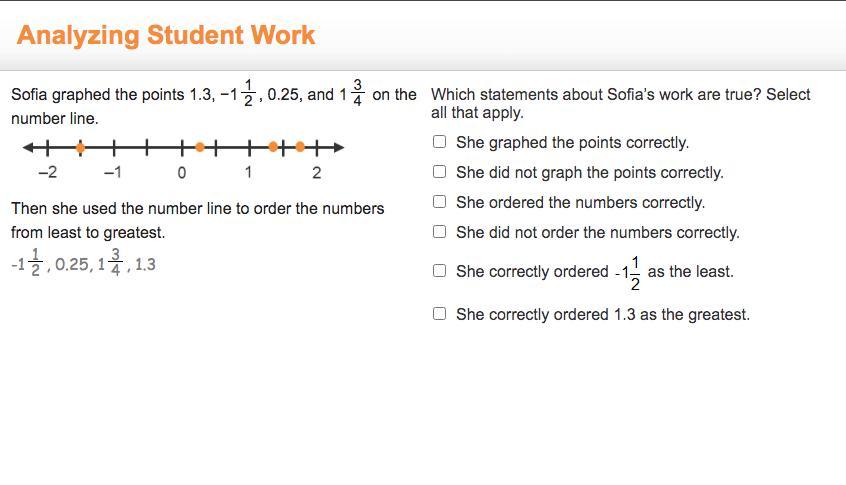
Task: Select '1.3 as the greatest' checkbox
Action: (x=440, y=313)
